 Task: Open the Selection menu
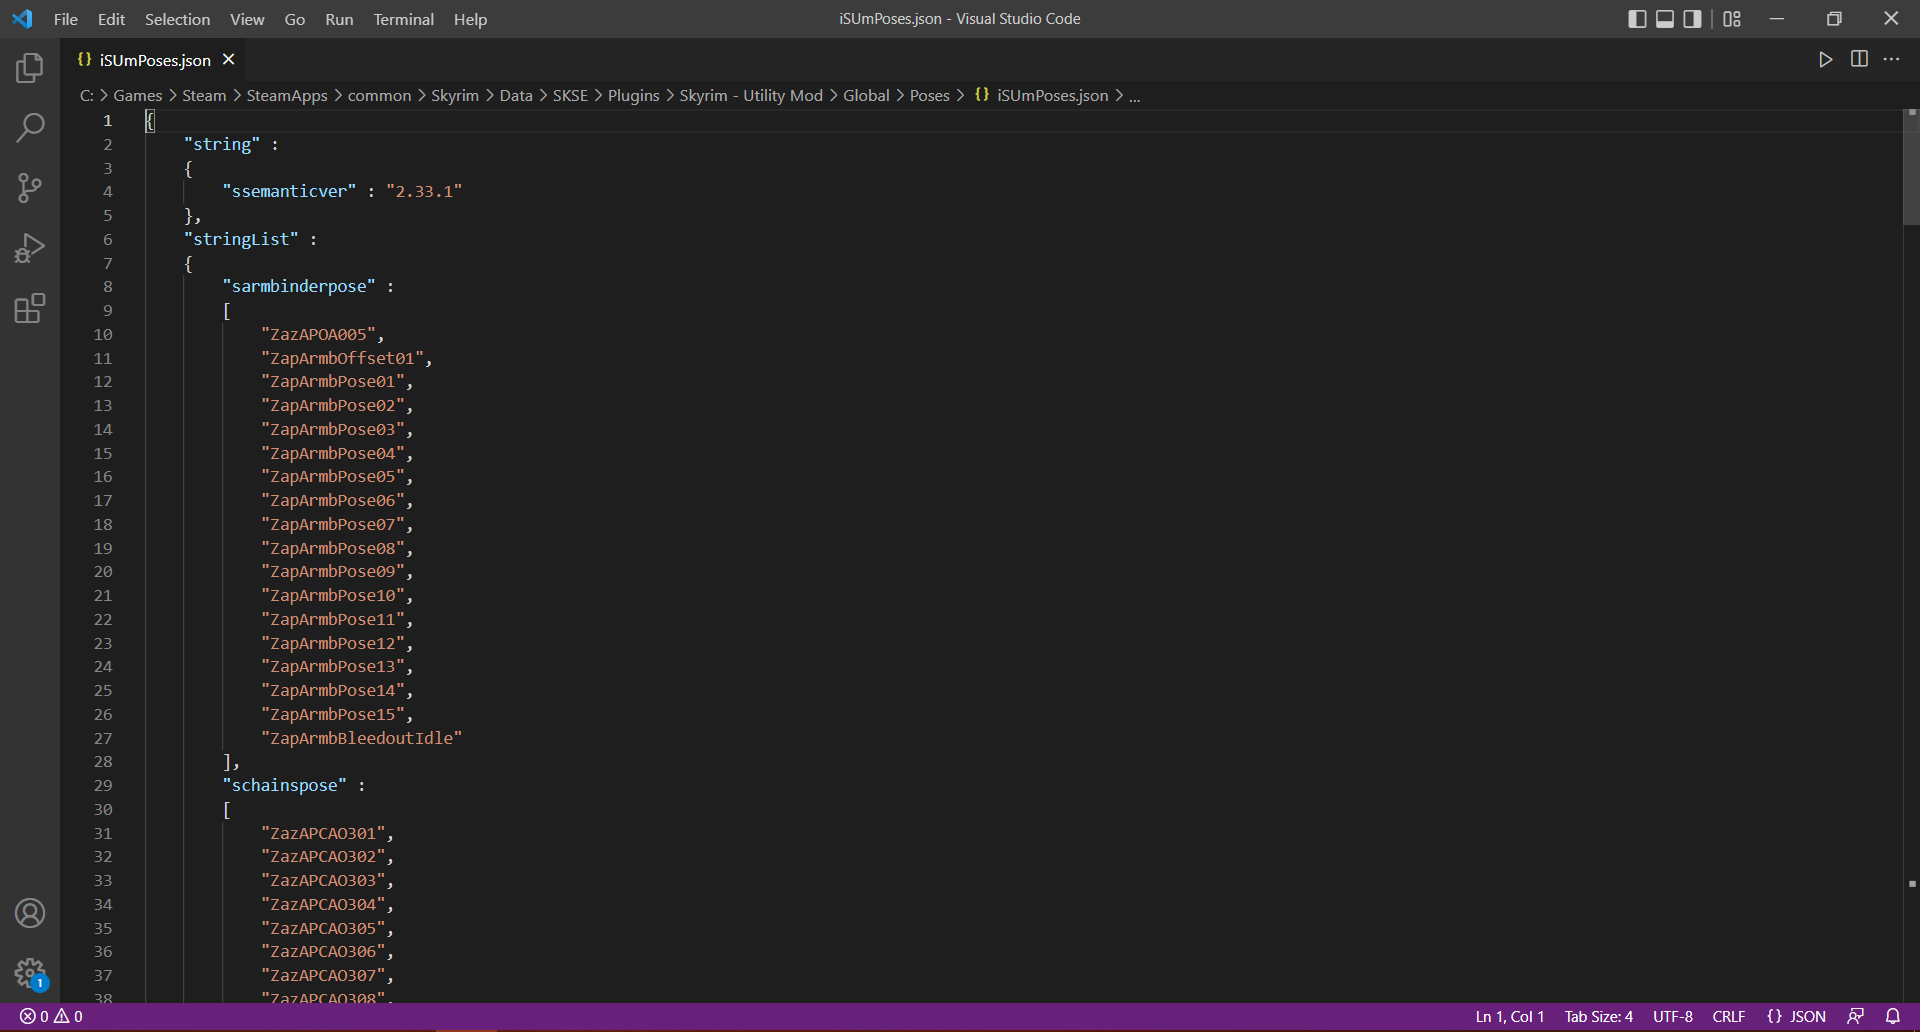coord(177,19)
